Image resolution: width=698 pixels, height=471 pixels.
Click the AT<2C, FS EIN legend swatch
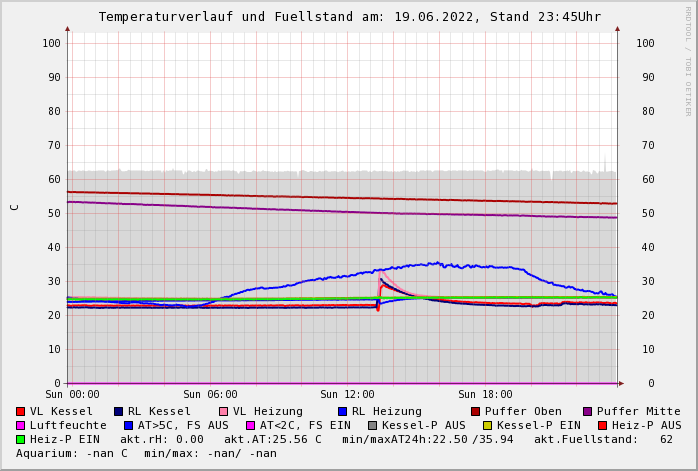250,425
